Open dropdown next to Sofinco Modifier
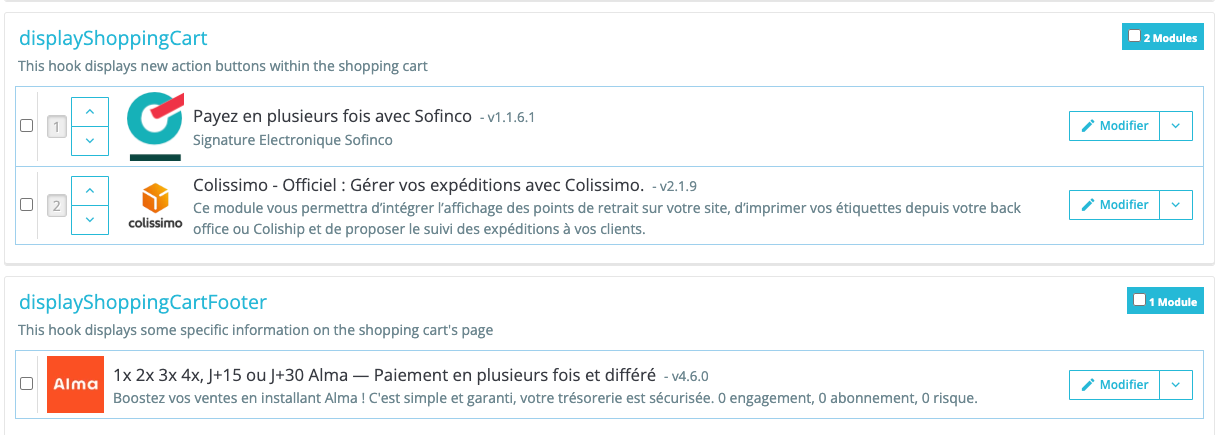1229x435 pixels. click(x=1176, y=126)
